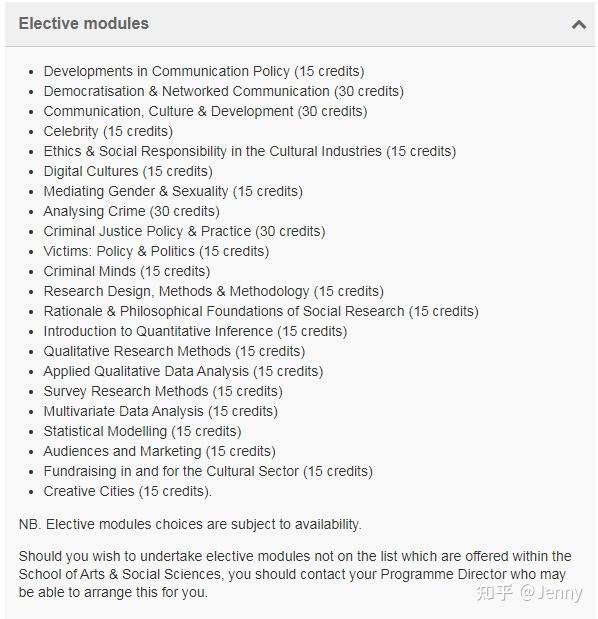Viewport: 598px width, 619px height.
Task: Select Criminal Minds list item
Action: 127,272
